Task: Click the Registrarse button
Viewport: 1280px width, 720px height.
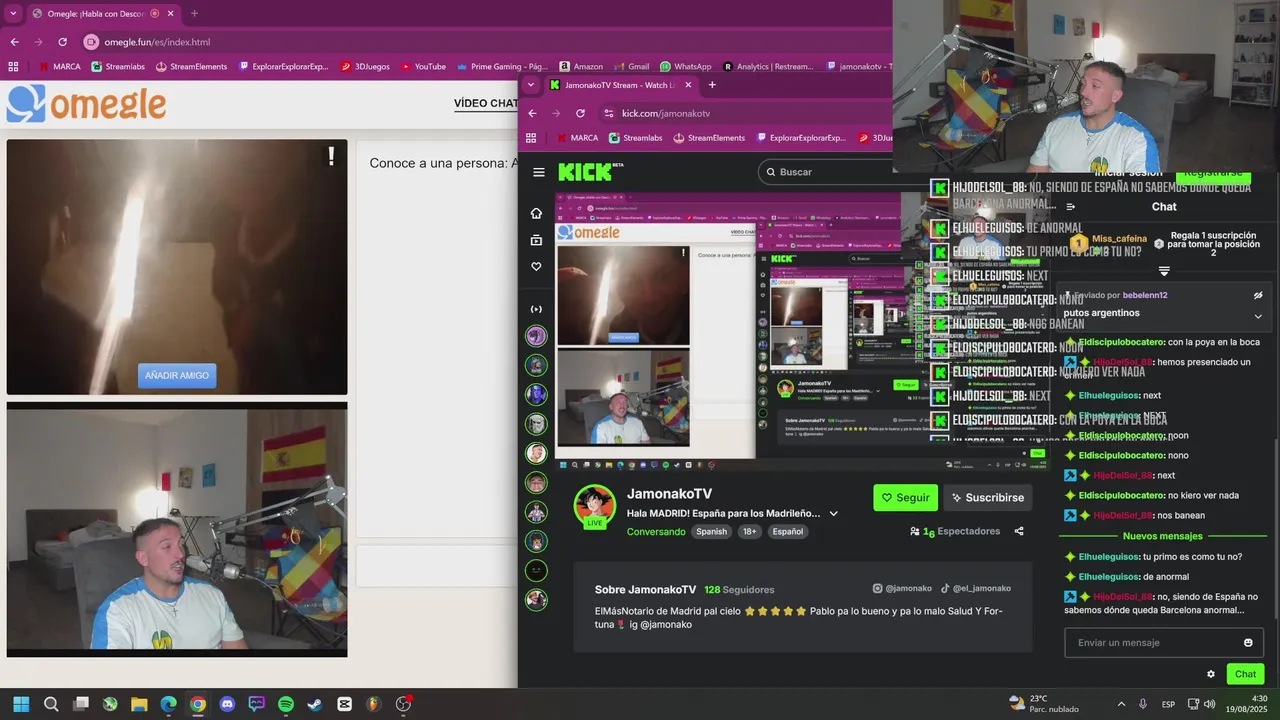Action: pos(1213,173)
